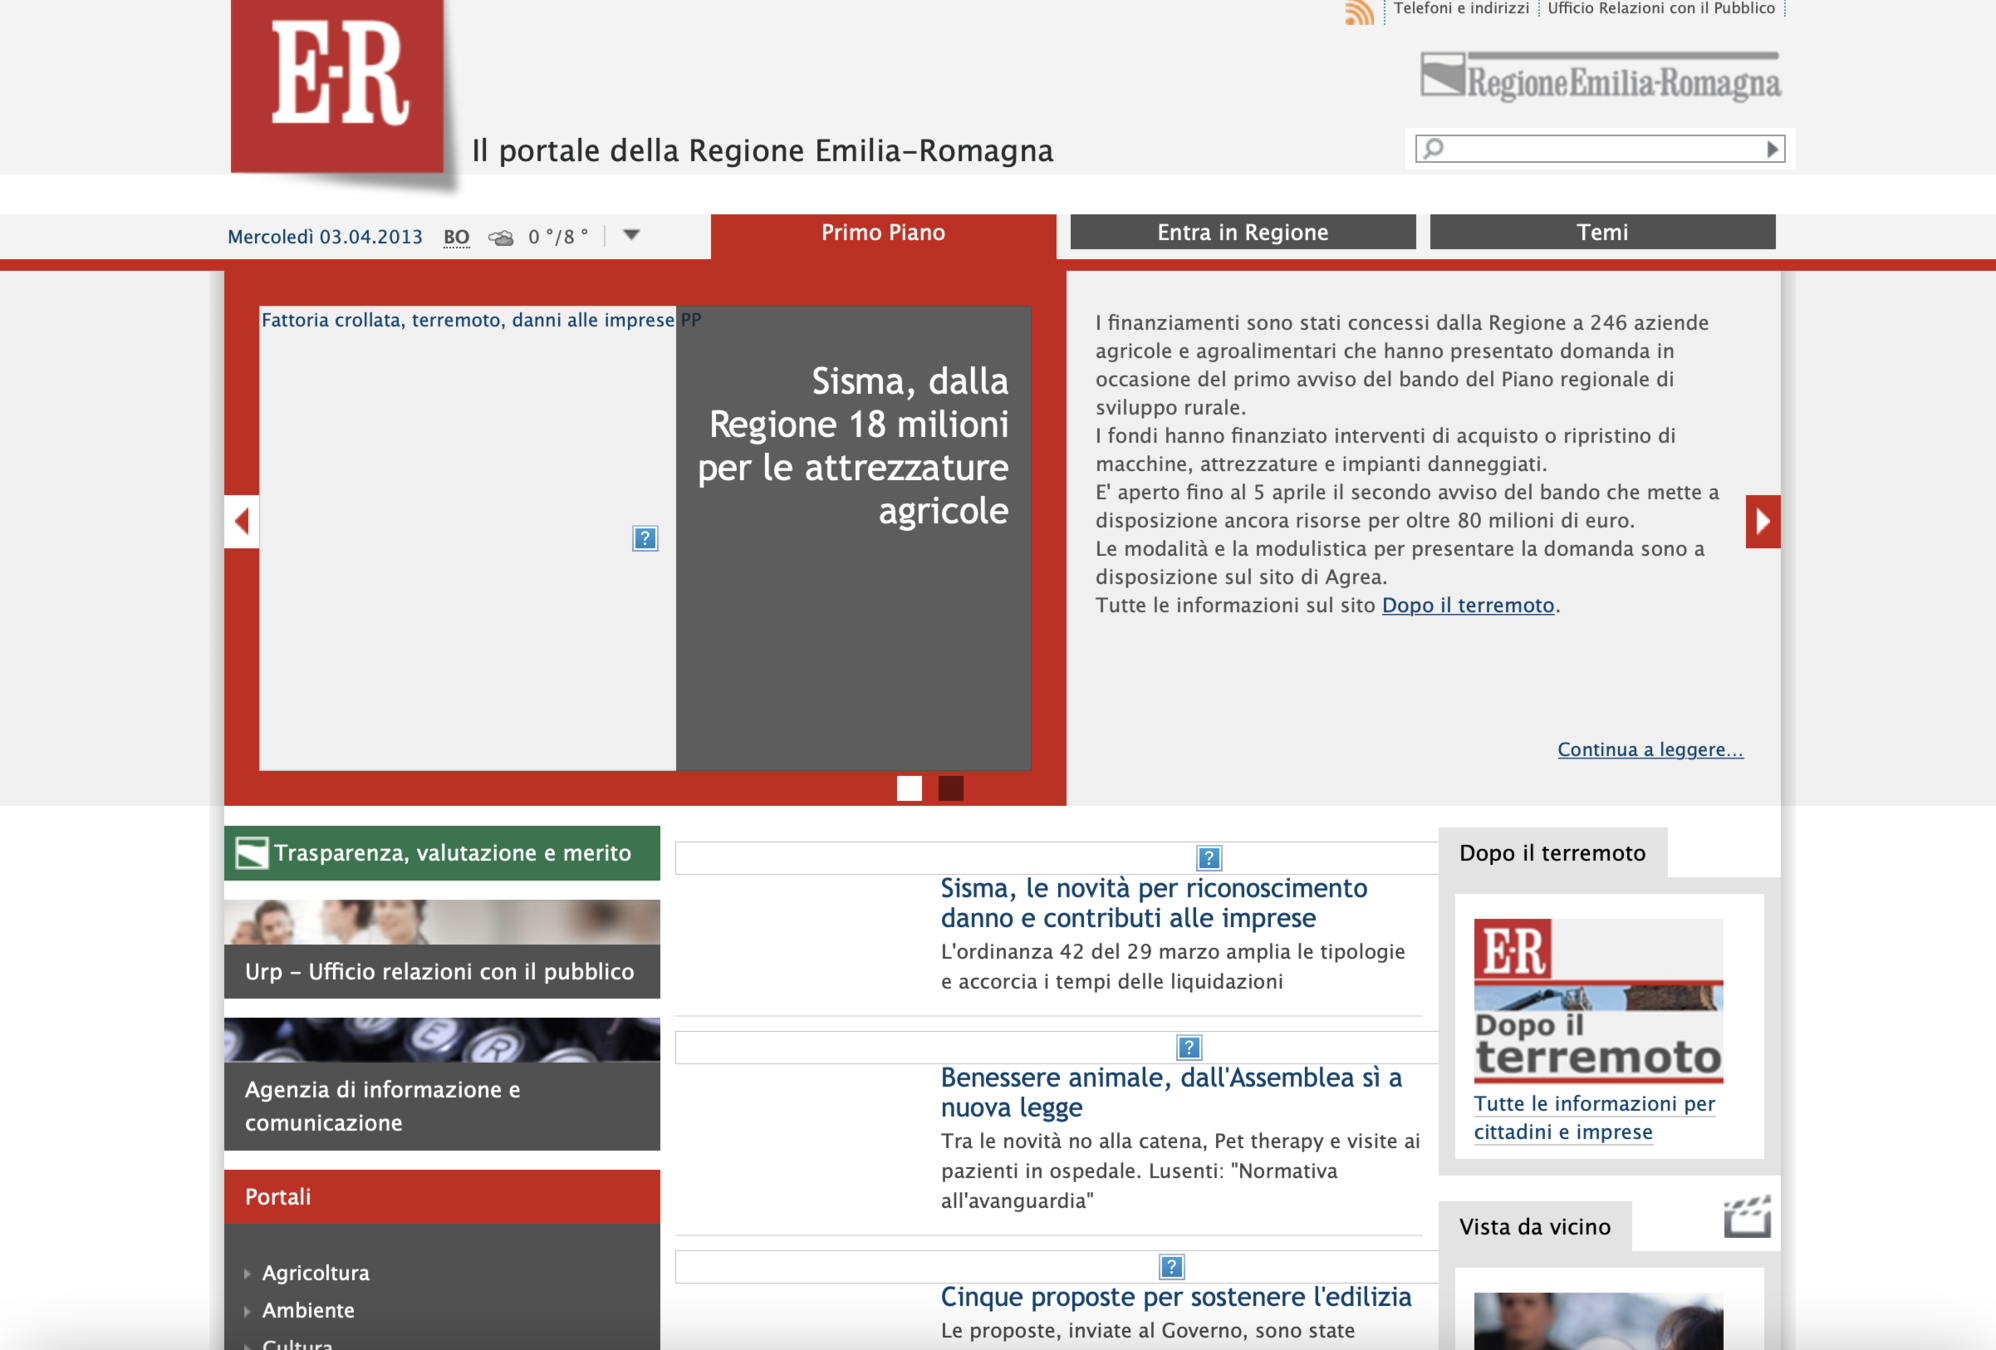
Task: Click the red E-R portal logo
Action: point(338,85)
